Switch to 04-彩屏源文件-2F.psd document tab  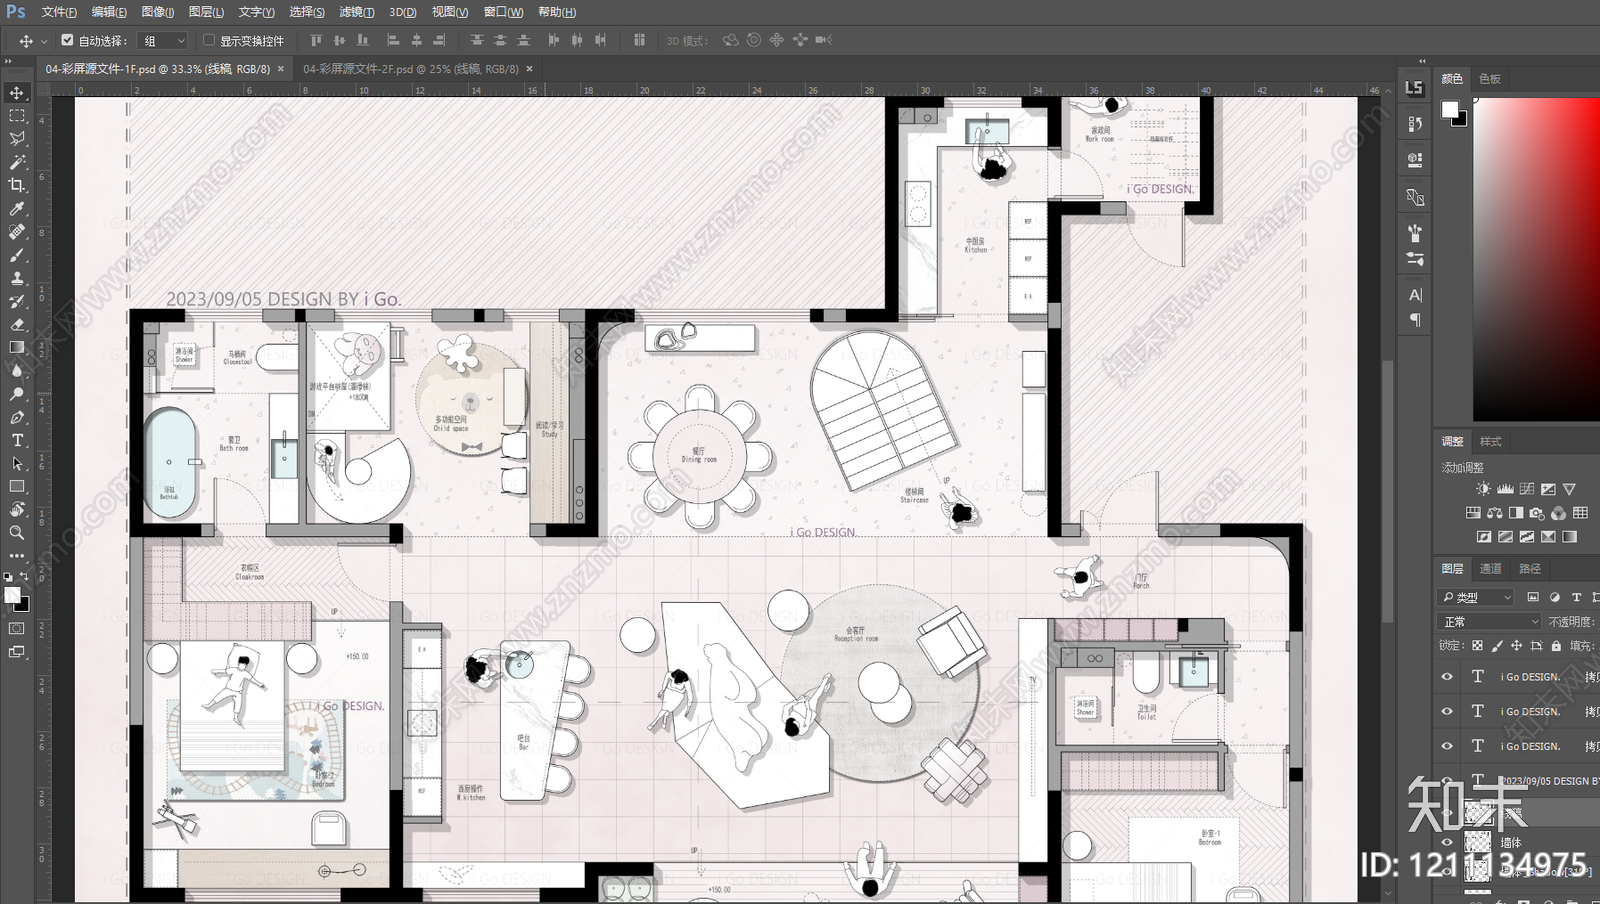pyautogui.click(x=411, y=69)
